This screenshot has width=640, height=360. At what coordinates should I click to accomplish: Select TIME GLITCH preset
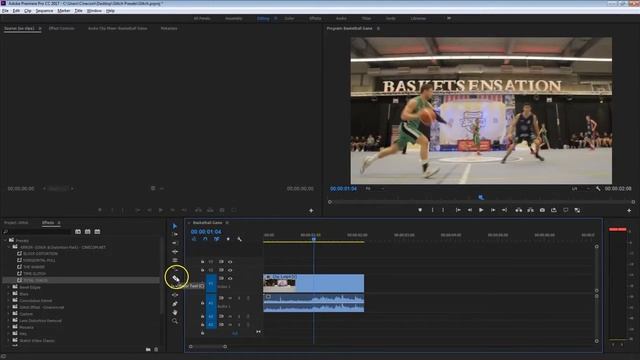click(x=35, y=274)
